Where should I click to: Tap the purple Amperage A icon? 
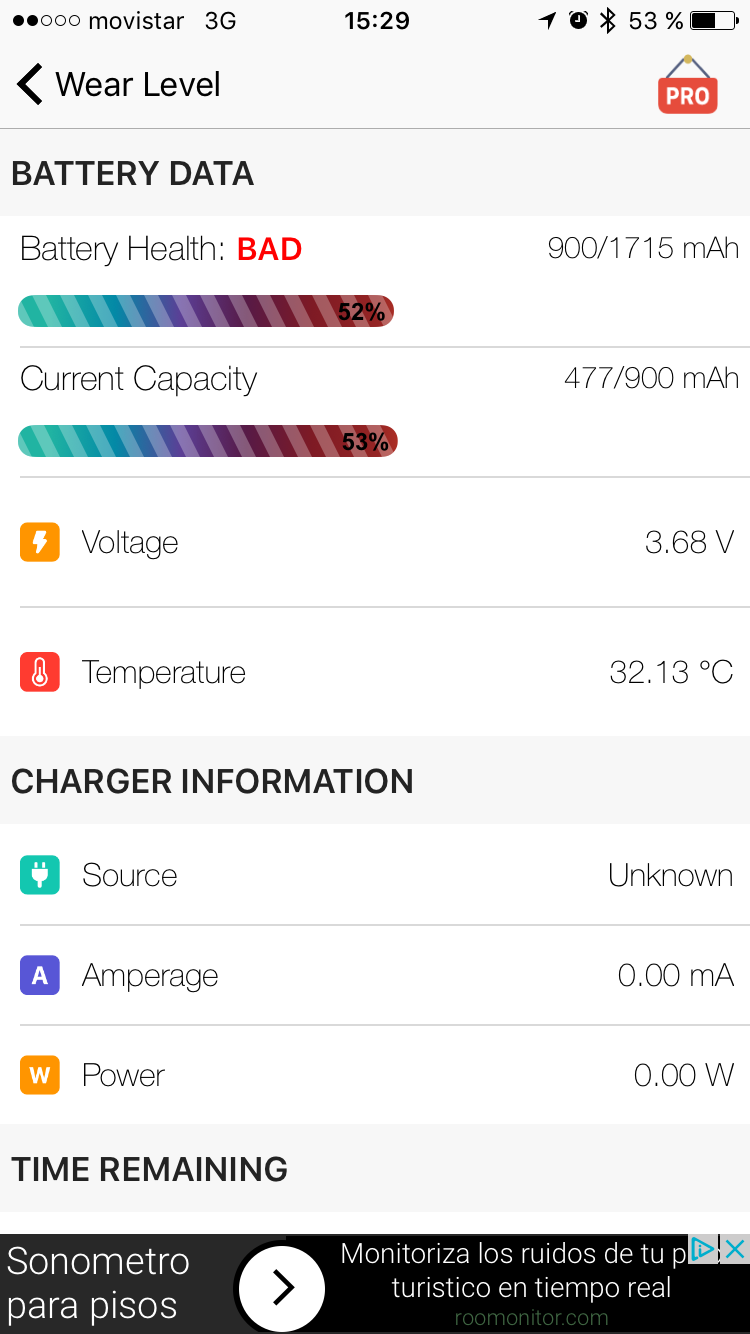40,975
